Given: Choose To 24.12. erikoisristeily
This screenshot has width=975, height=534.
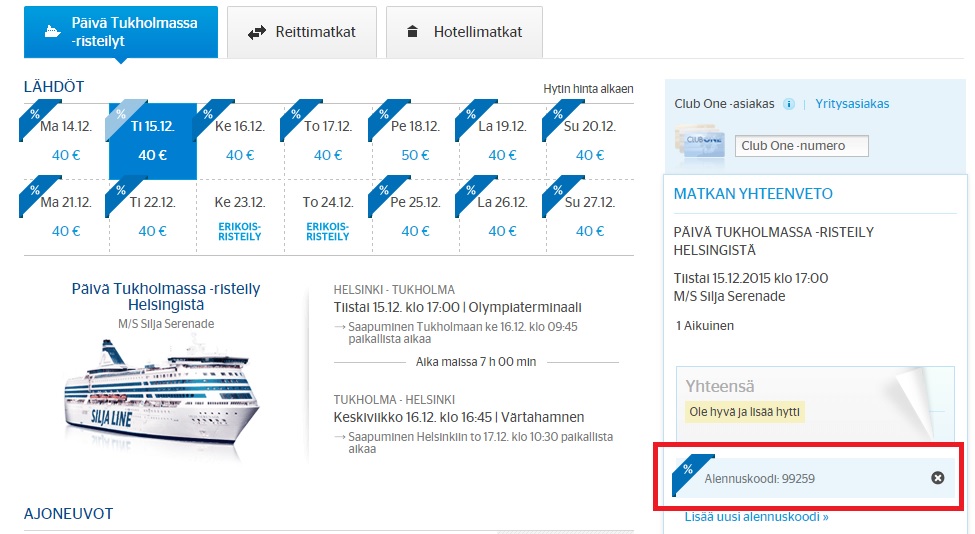Looking at the screenshot, I should pos(328,216).
